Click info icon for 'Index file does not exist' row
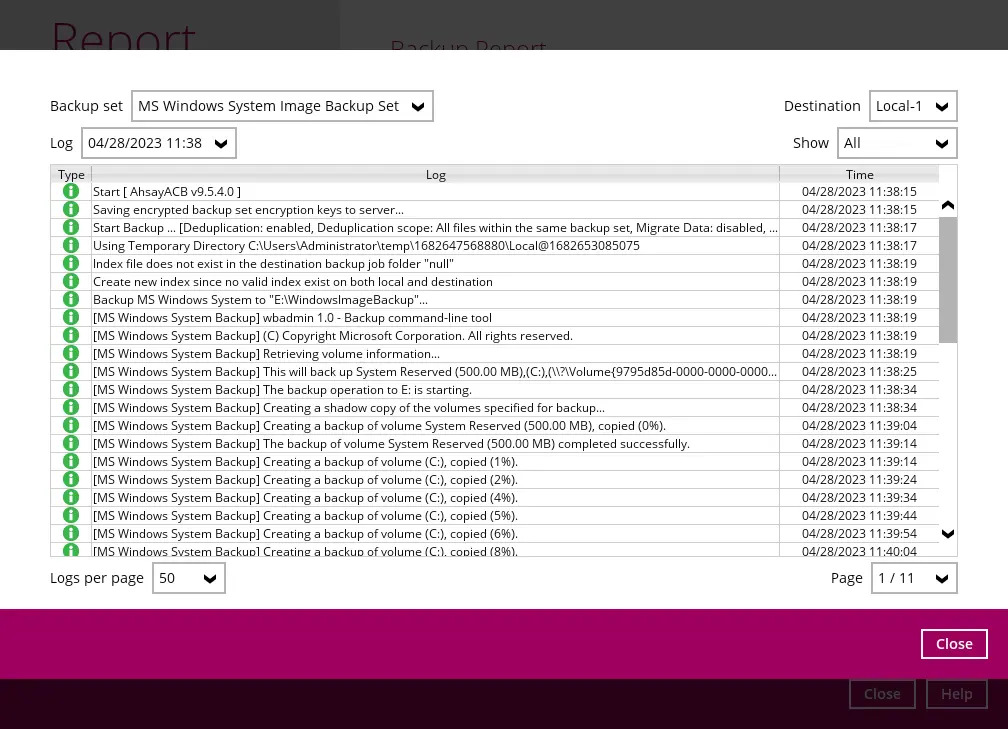This screenshot has height=729, width=1008. (x=71, y=263)
